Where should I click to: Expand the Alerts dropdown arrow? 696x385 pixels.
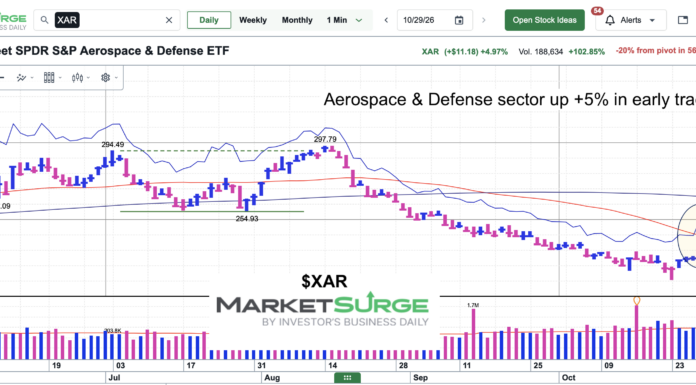[652, 20]
